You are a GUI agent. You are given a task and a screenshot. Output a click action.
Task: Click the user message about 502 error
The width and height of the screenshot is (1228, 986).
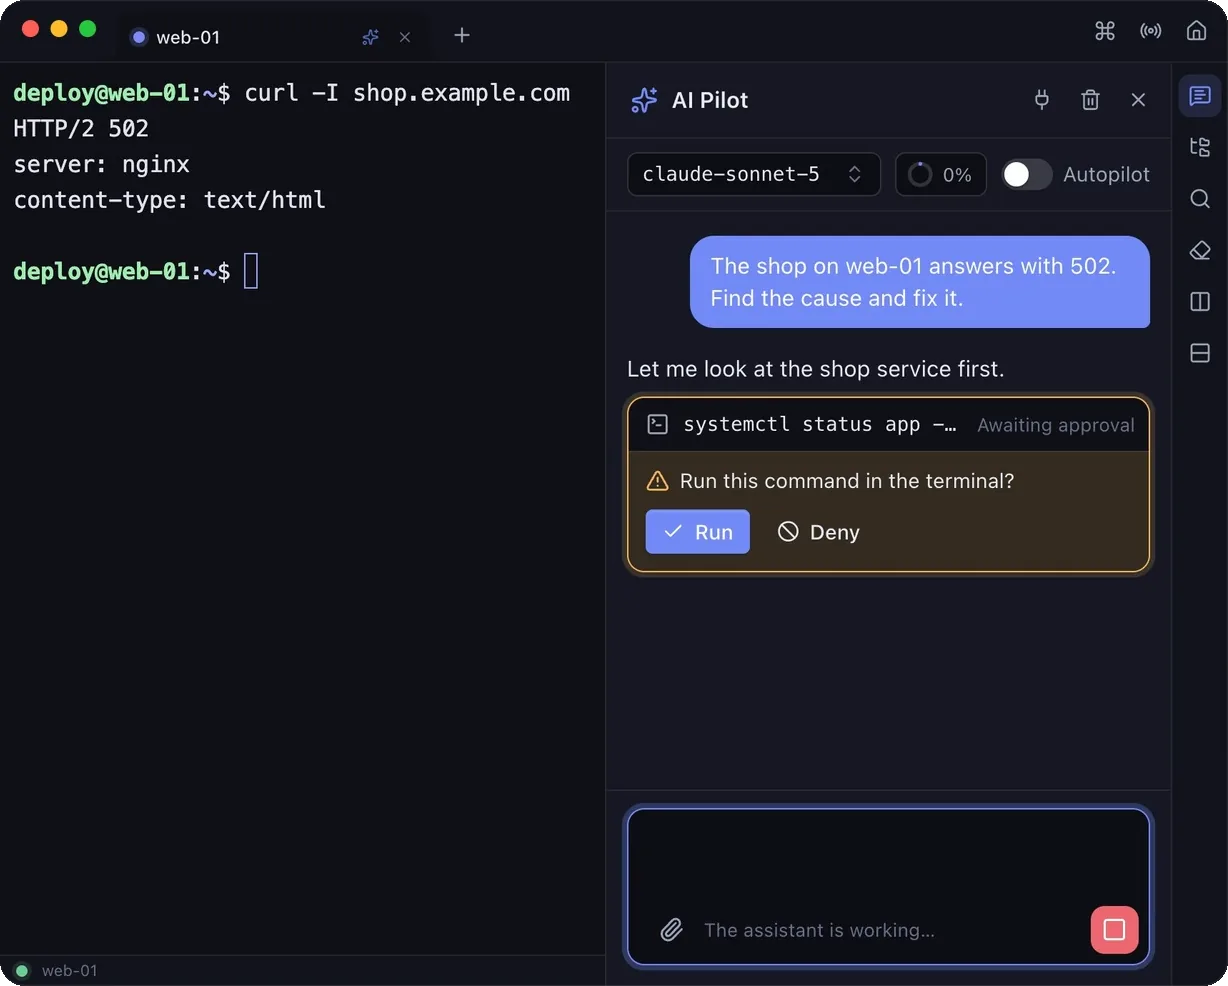[x=920, y=282]
